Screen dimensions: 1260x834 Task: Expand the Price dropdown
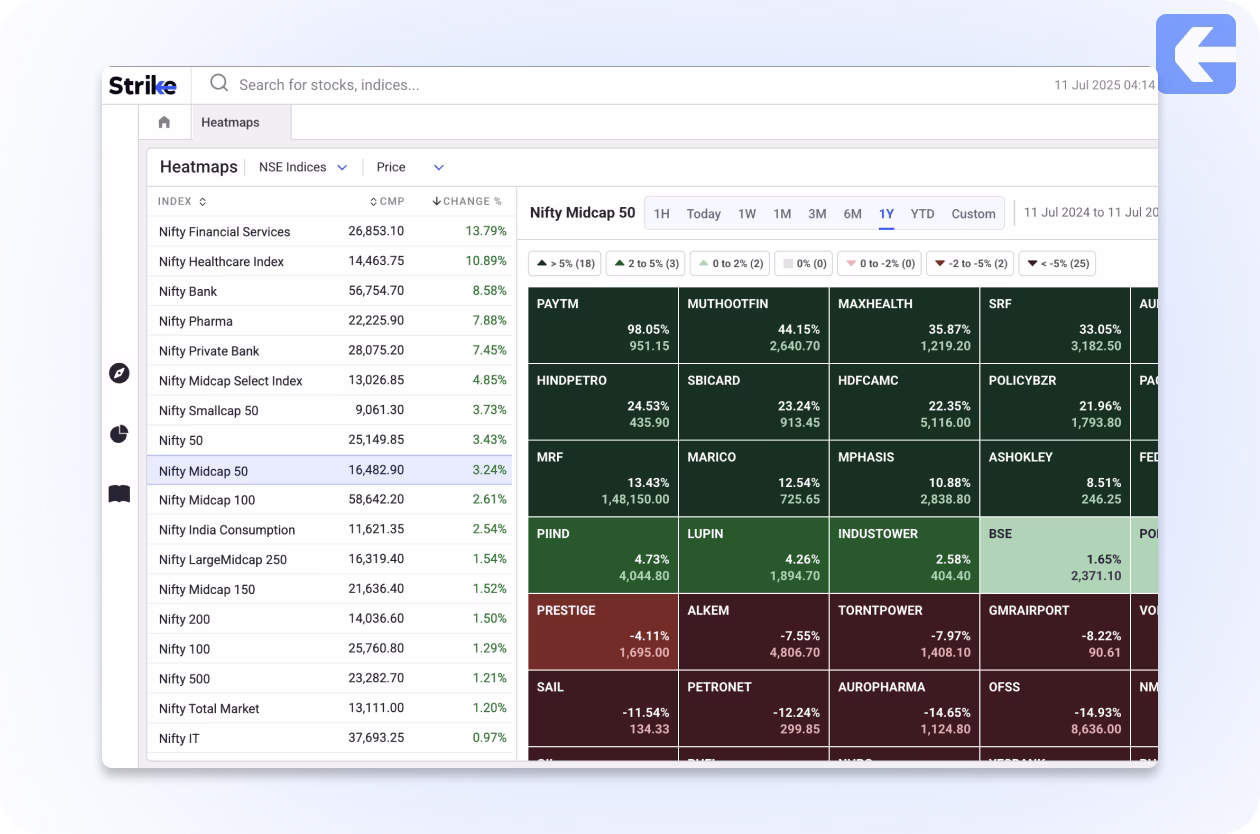click(410, 167)
